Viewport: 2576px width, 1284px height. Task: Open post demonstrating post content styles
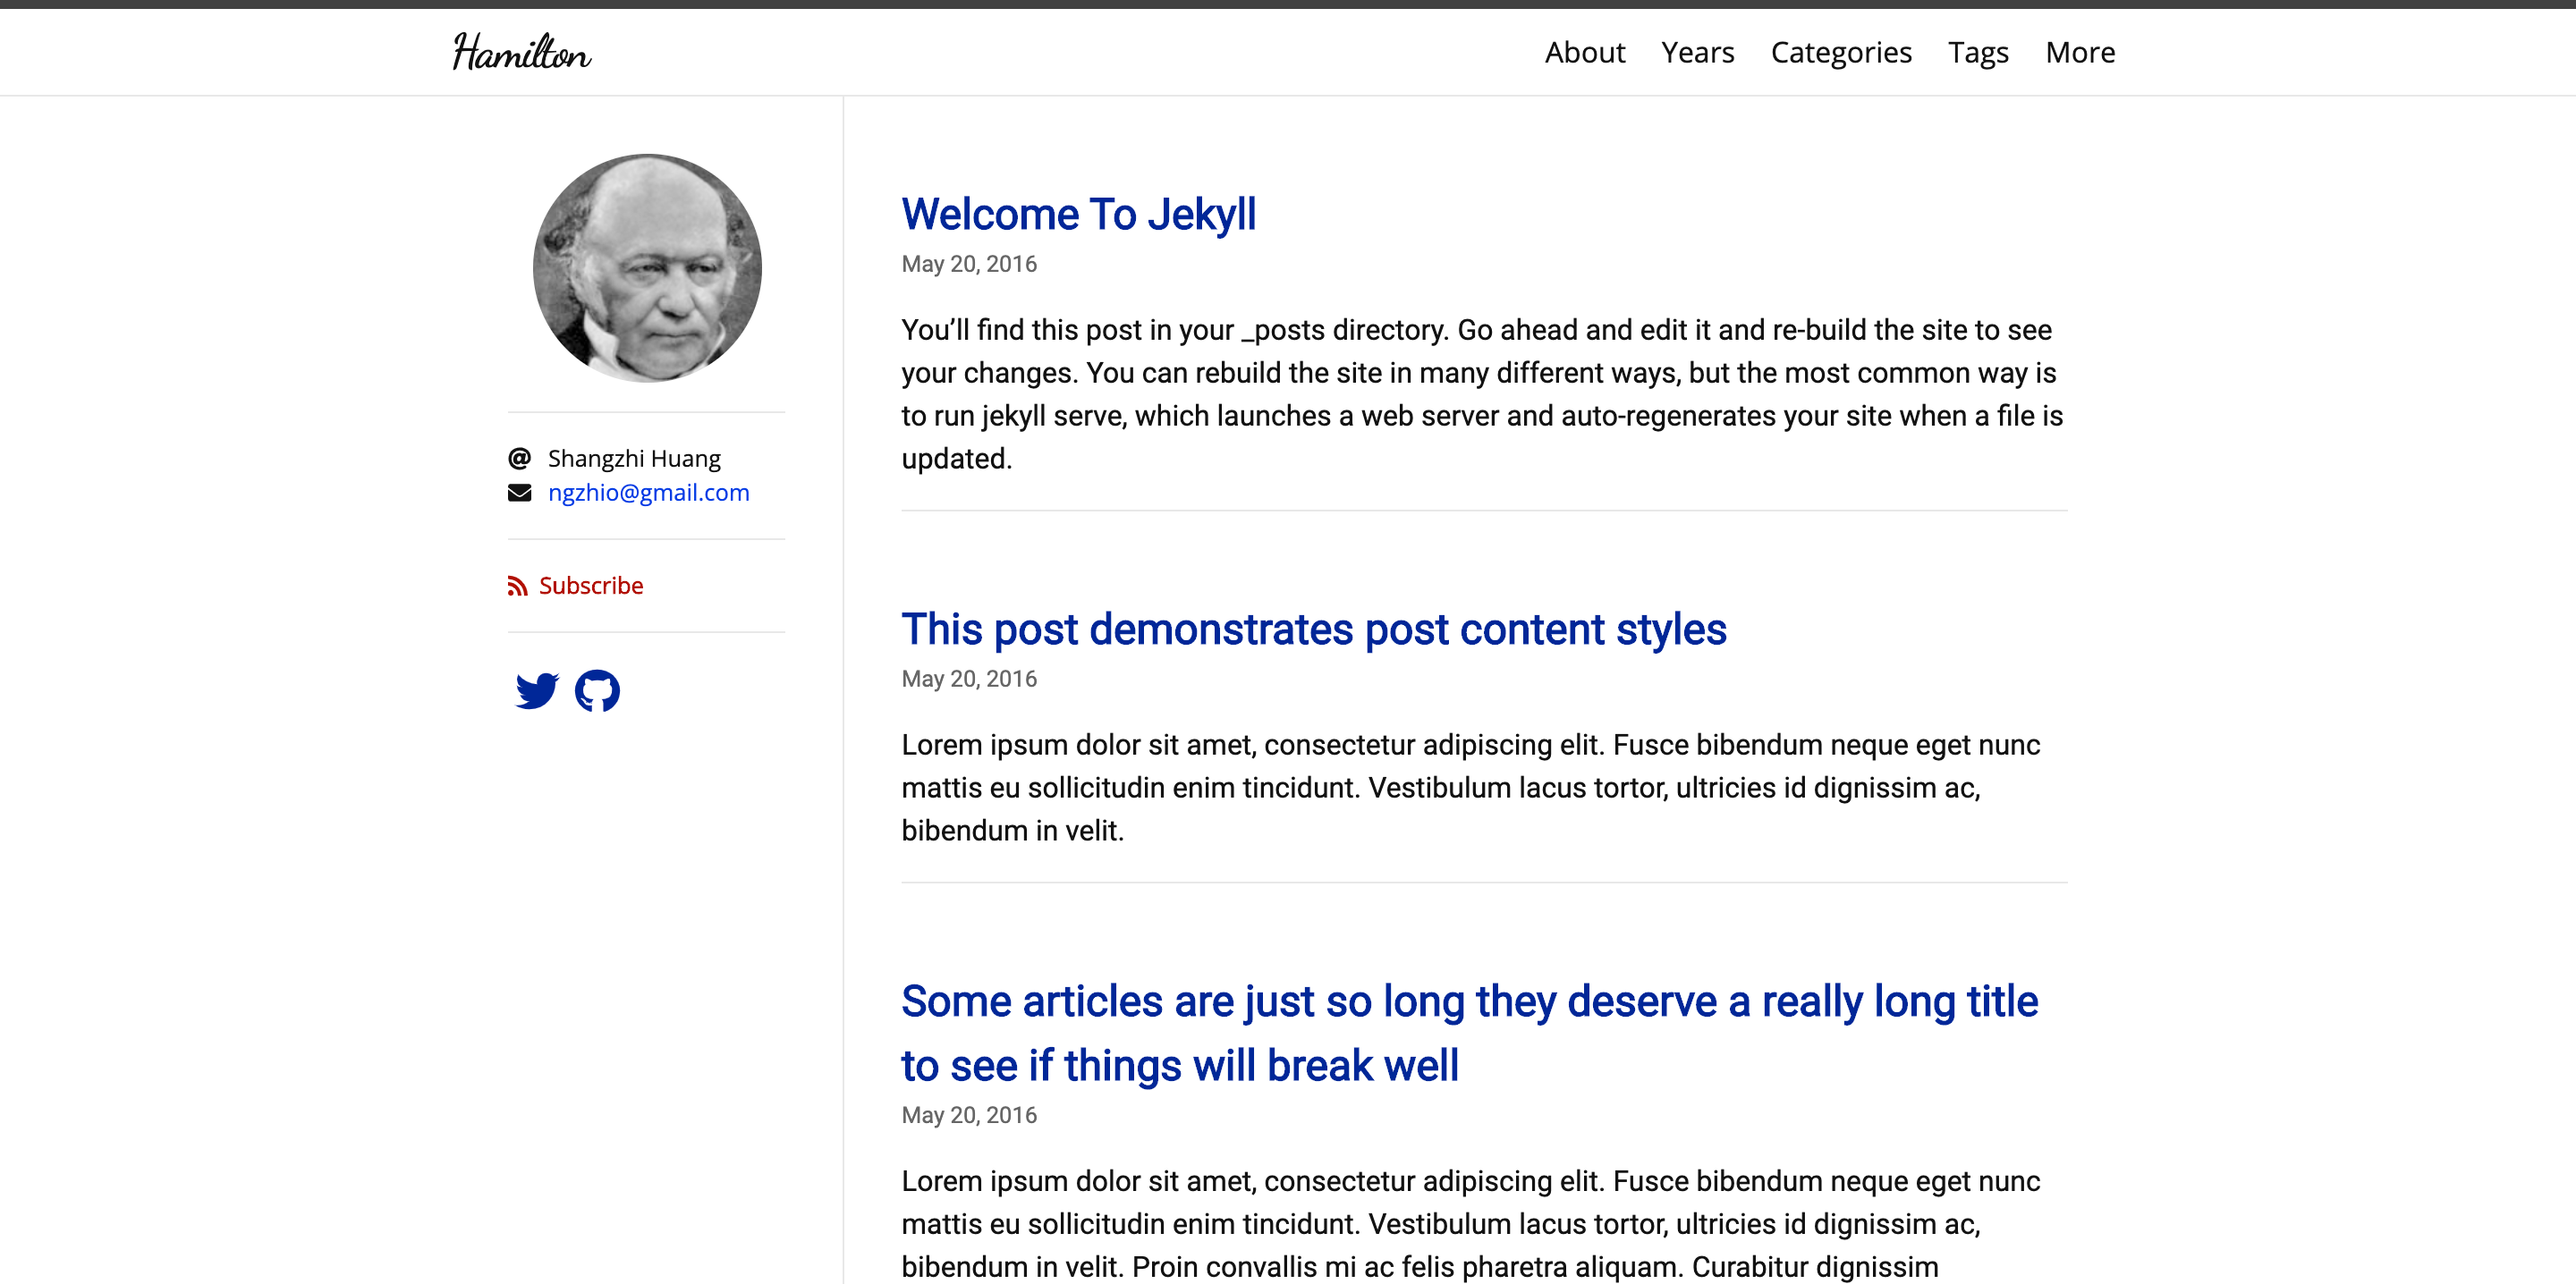[1313, 630]
